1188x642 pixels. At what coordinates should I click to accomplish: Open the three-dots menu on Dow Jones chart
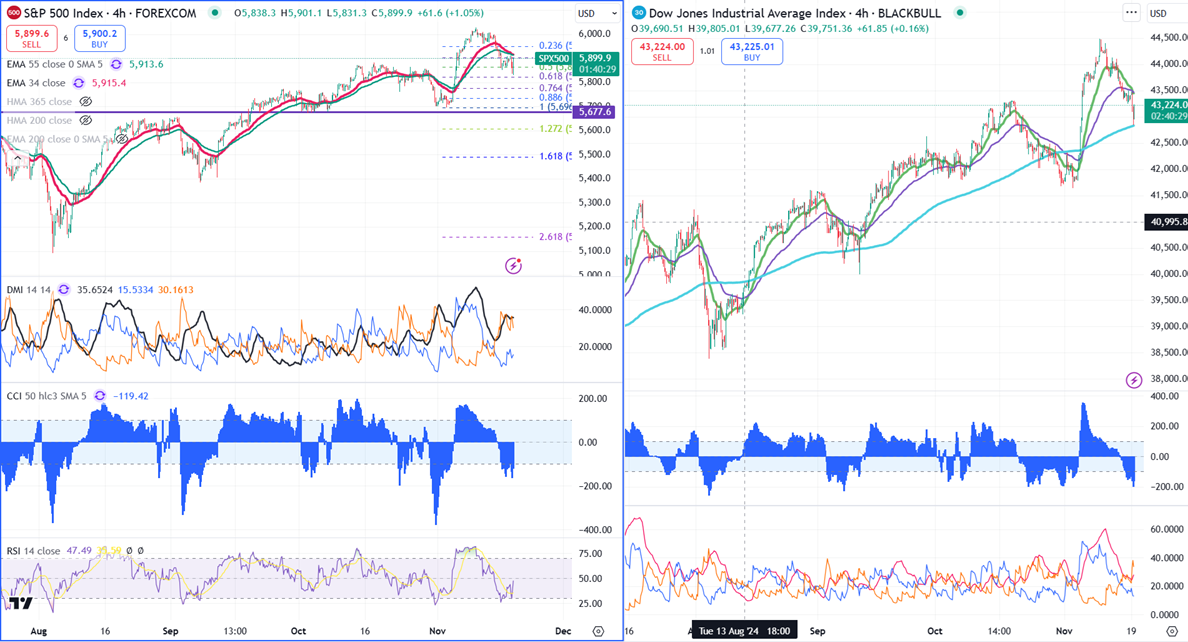pos(1131,13)
